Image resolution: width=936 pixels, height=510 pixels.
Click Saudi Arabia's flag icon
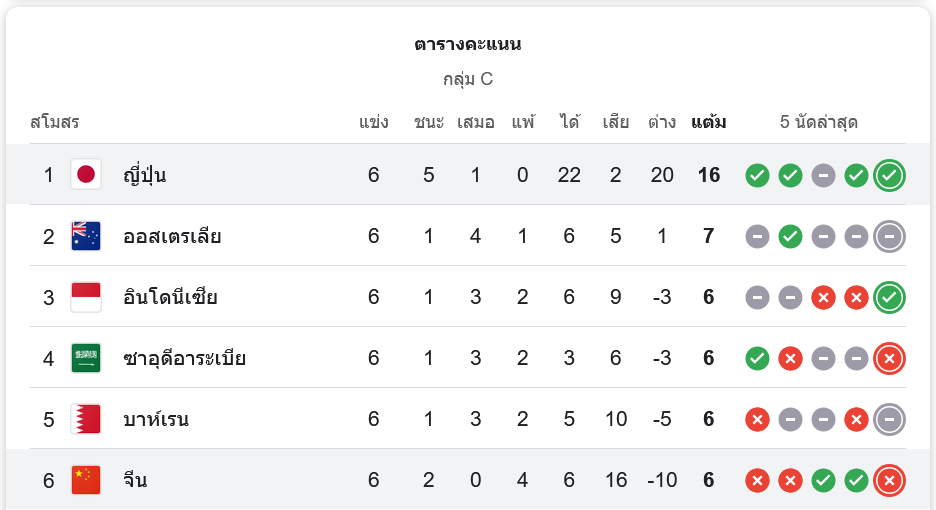coord(86,358)
